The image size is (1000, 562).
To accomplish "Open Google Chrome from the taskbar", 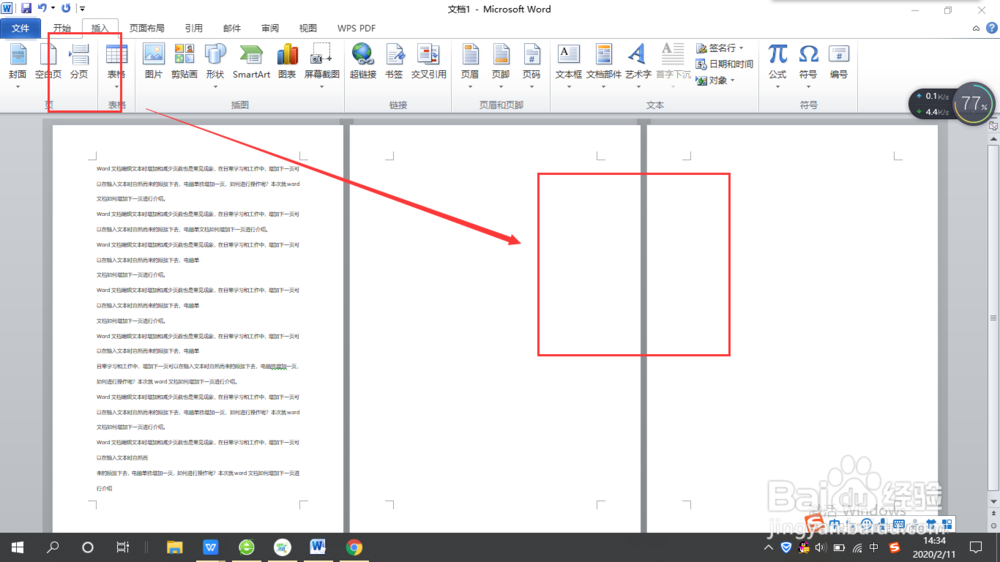I will coord(354,547).
